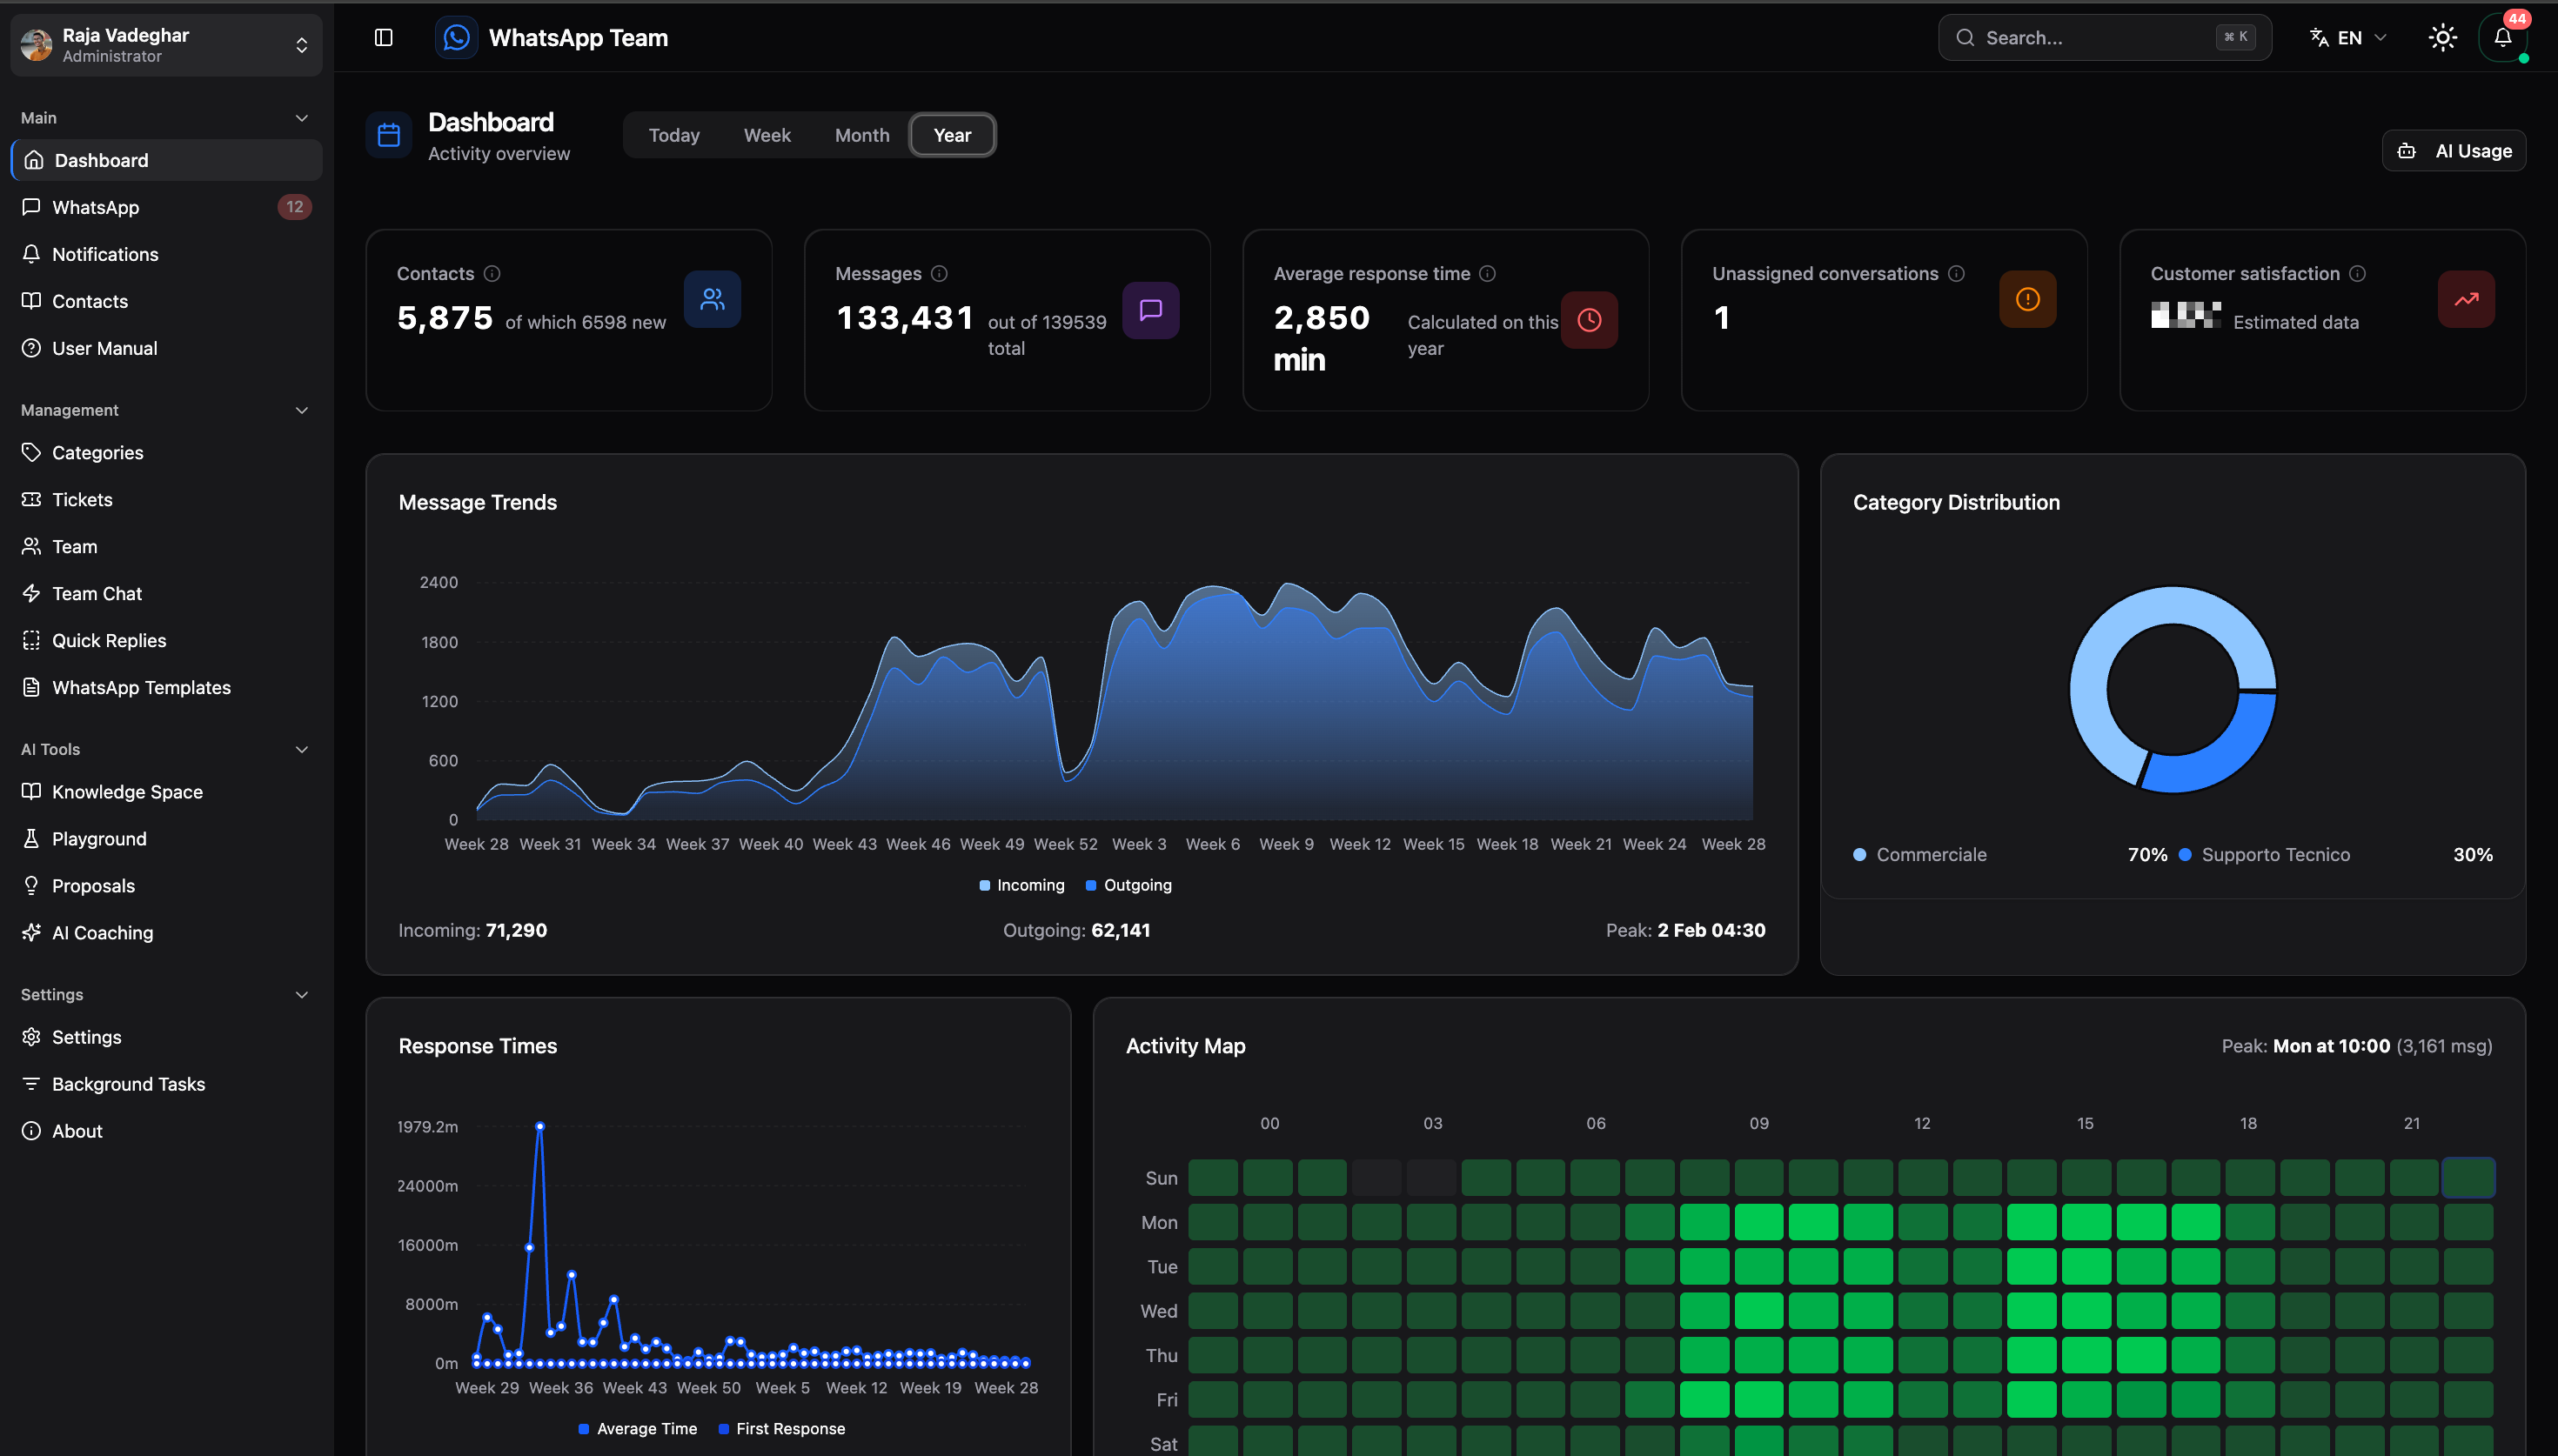
Task: Select the Today time range tab
Action: (674, 135)
